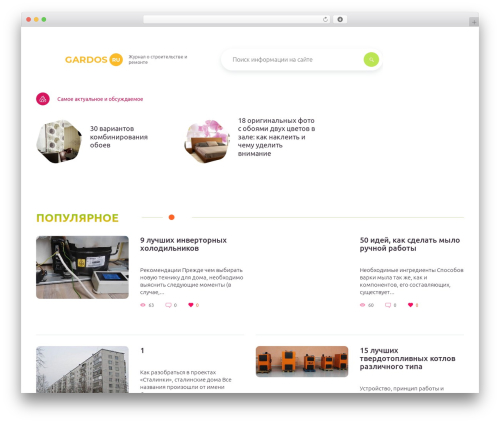The height and width of the screenshot is (423, 500).
Task: Open '15 лучших твердотопливных котлов' article
Action: pyautogui.click(x=408, y=359)
